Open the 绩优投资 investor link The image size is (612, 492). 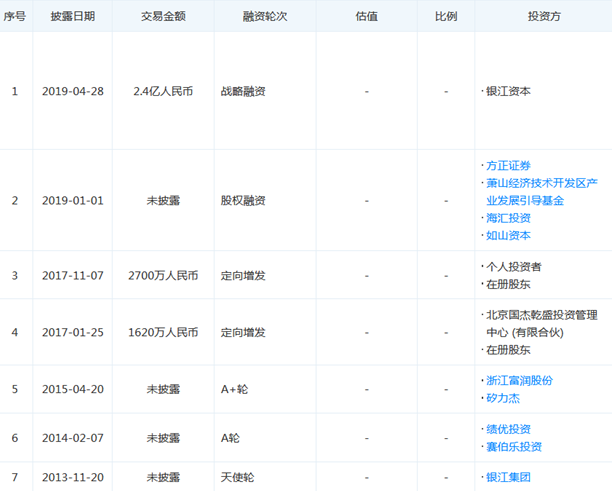pos(508,430)
